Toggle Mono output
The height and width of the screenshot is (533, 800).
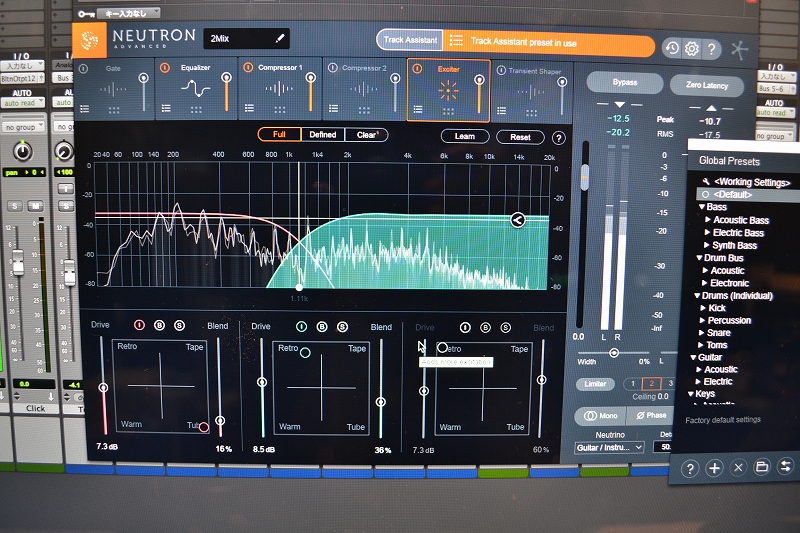click(x=601, y=416)
